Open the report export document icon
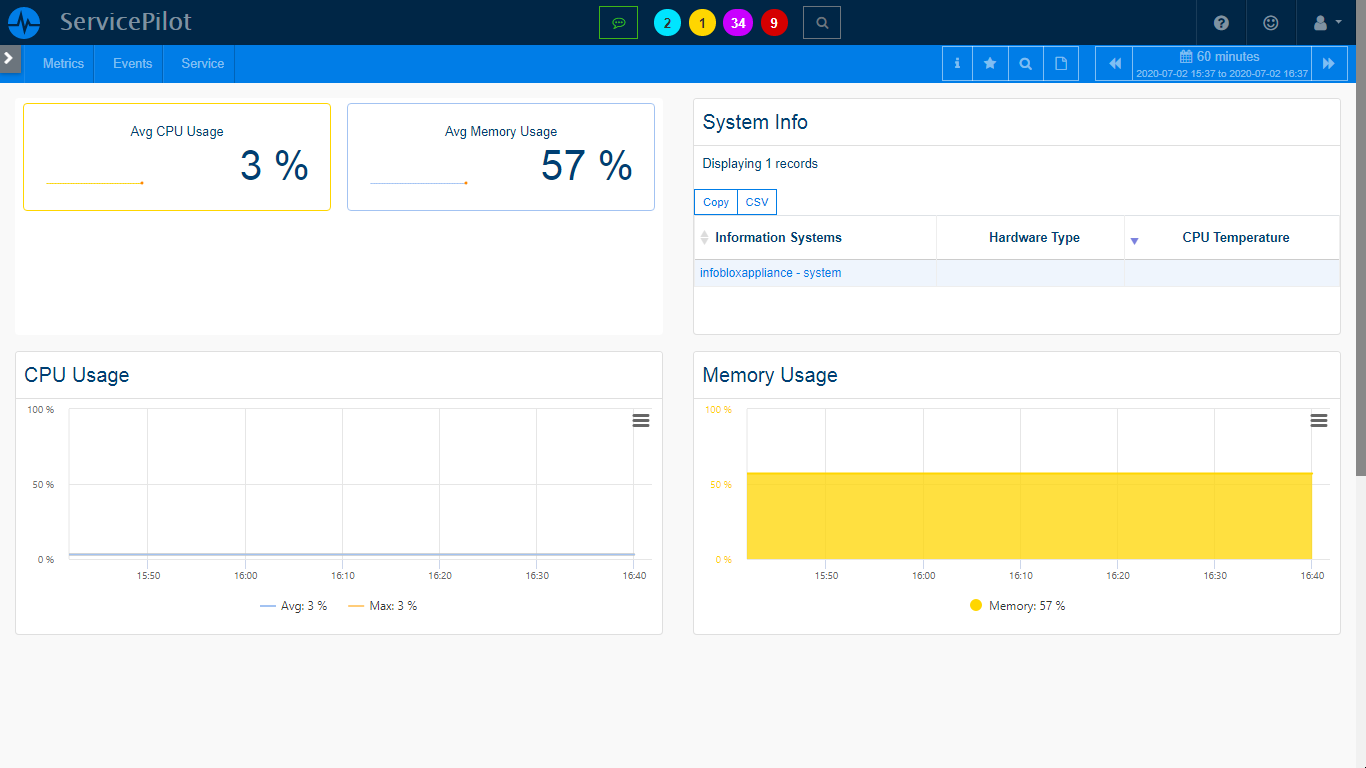The width and height of the screenshot is (1366, 768). click(1061, 63)
